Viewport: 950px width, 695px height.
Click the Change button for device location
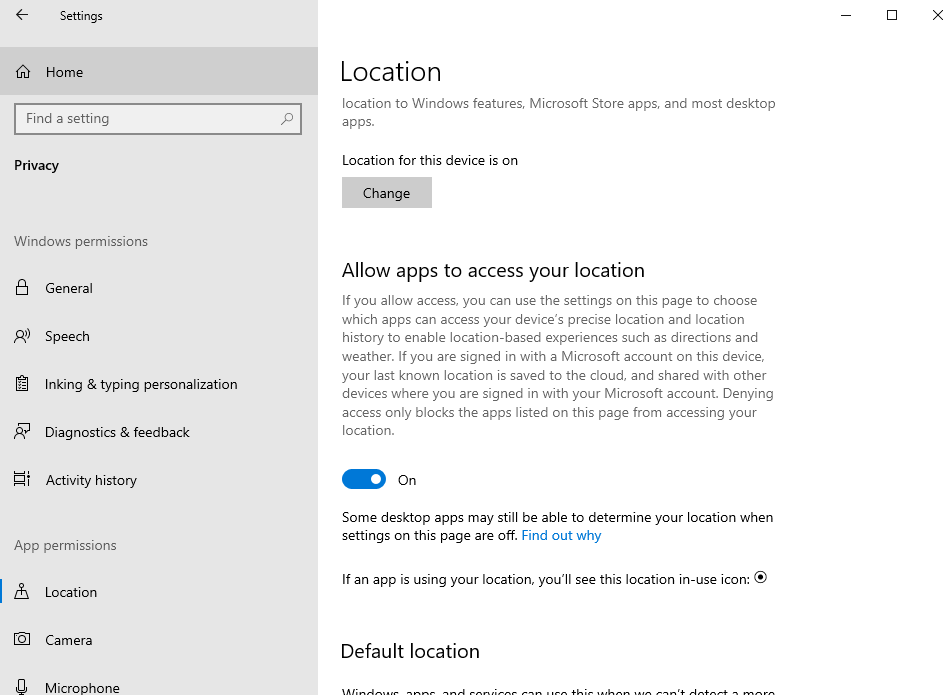(387, 193)
